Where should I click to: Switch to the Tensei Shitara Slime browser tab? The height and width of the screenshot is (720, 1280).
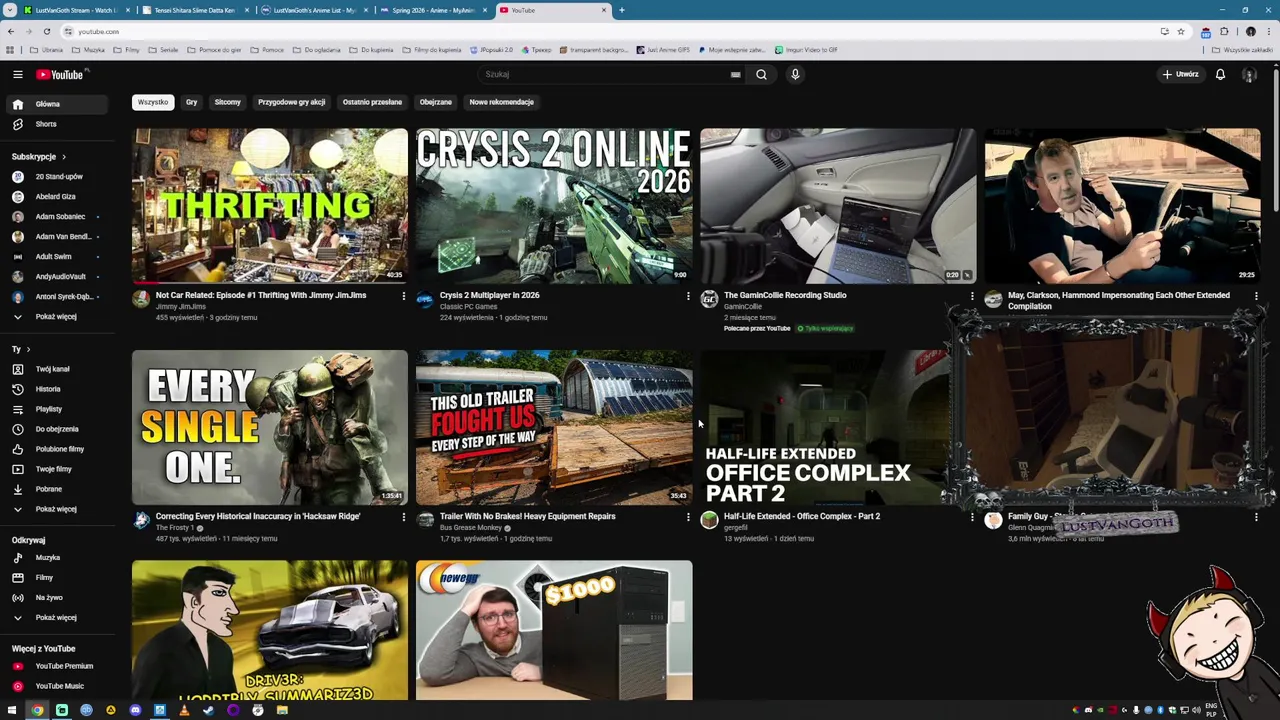[x=194, y=10]
